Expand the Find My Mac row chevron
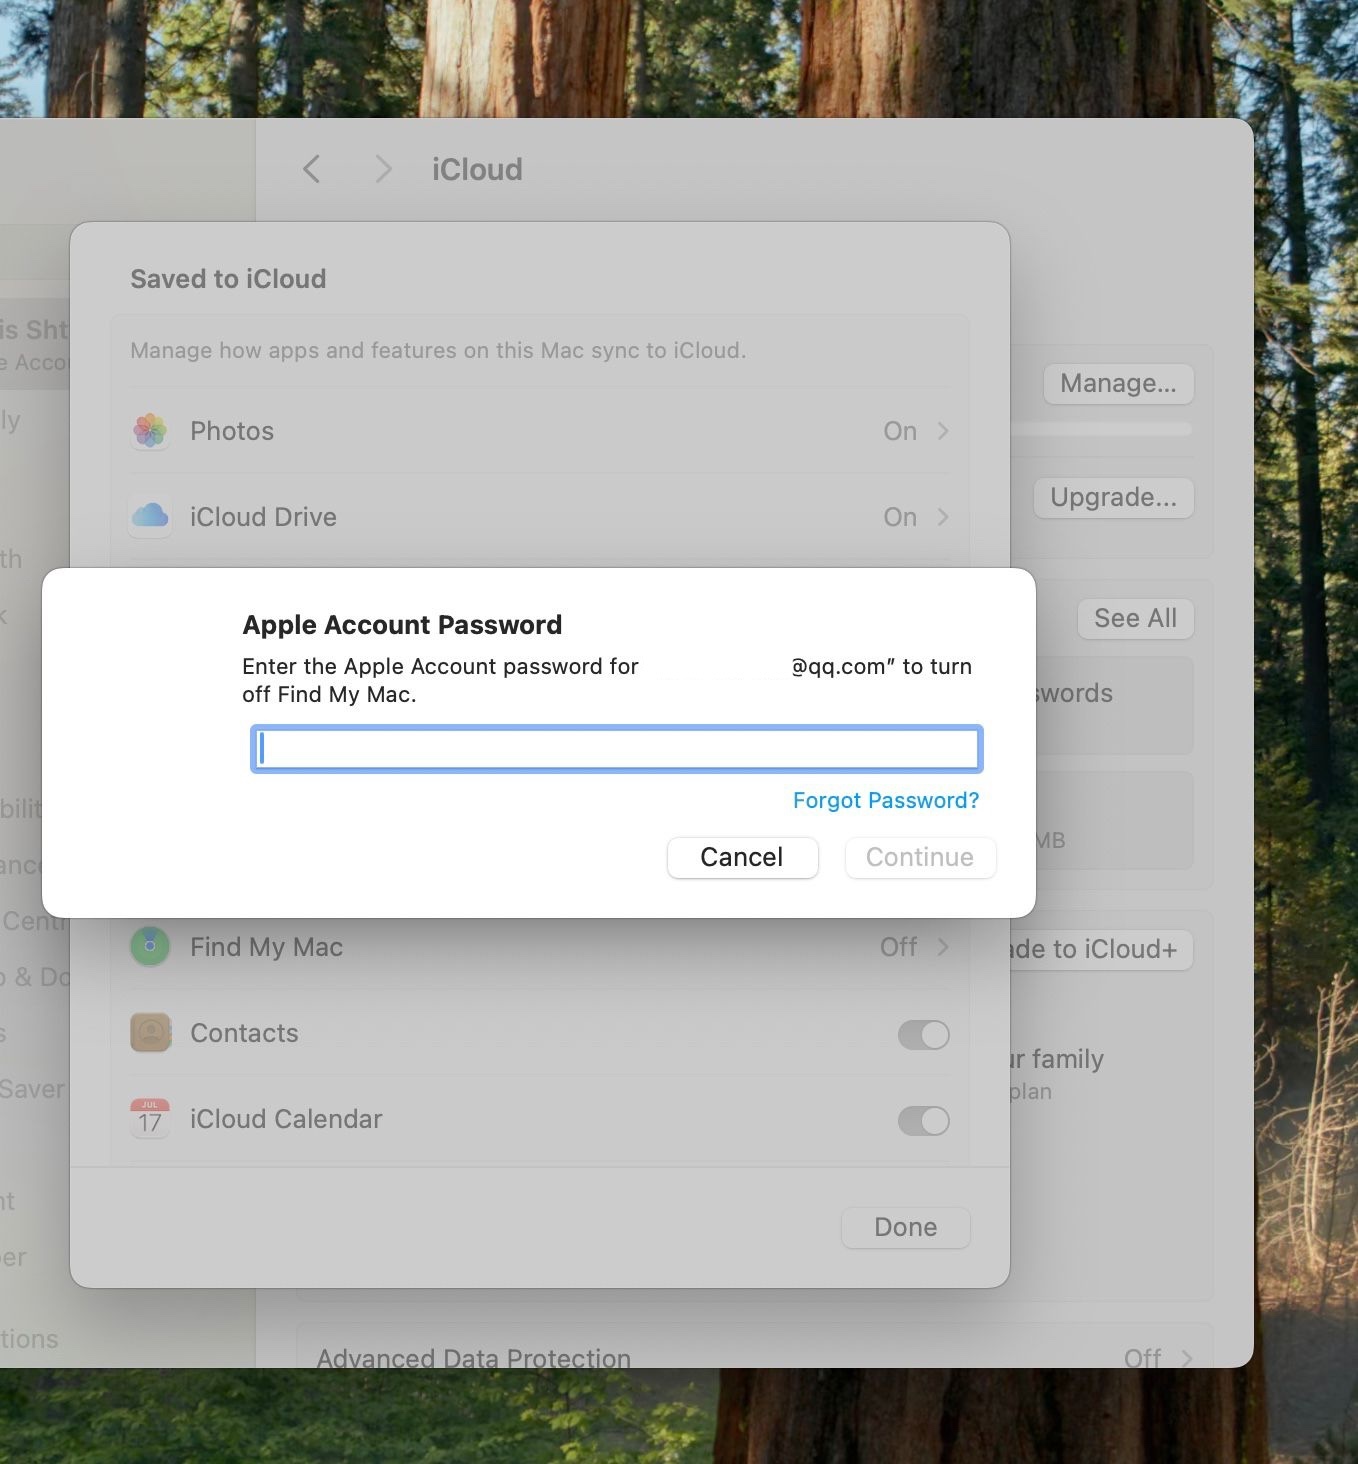The width and height of the screenshot is (1358, 1464). point(942,946)
